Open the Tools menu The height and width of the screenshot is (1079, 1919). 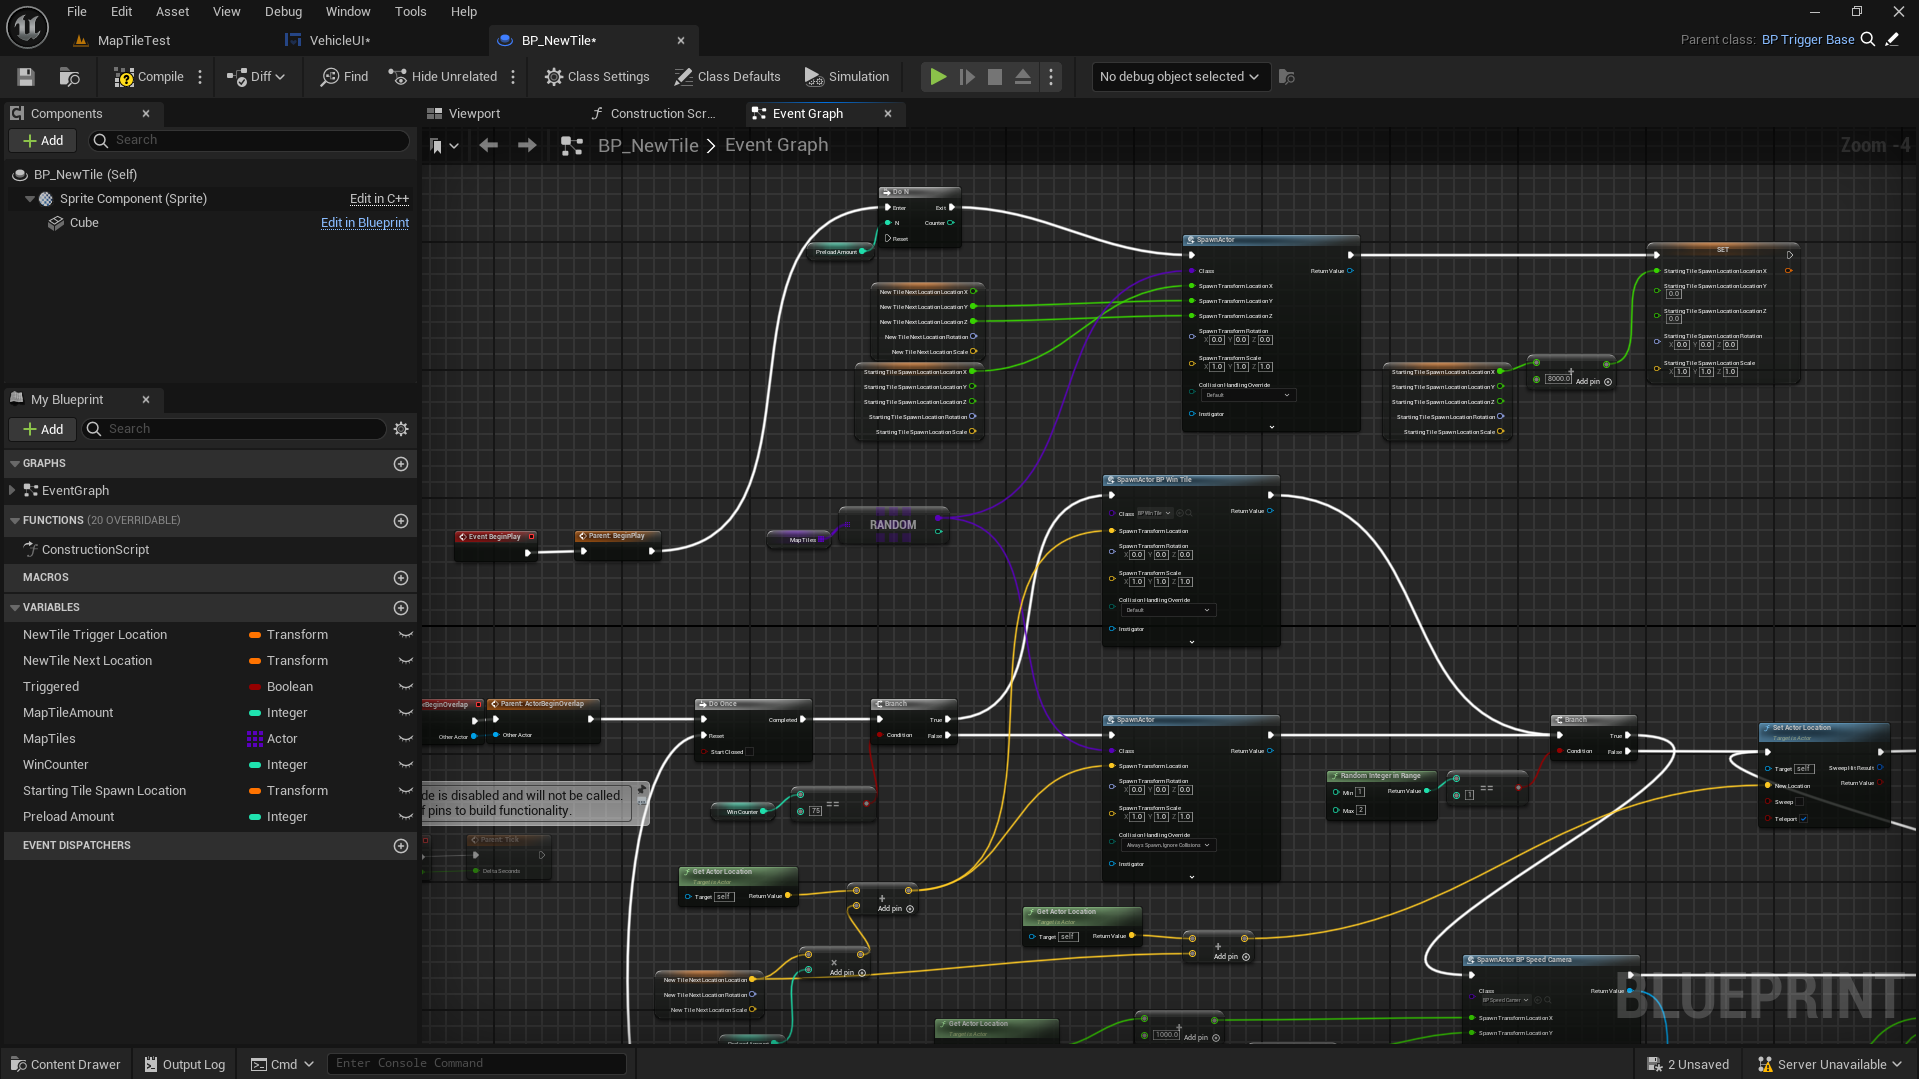(x=410, y=12)
